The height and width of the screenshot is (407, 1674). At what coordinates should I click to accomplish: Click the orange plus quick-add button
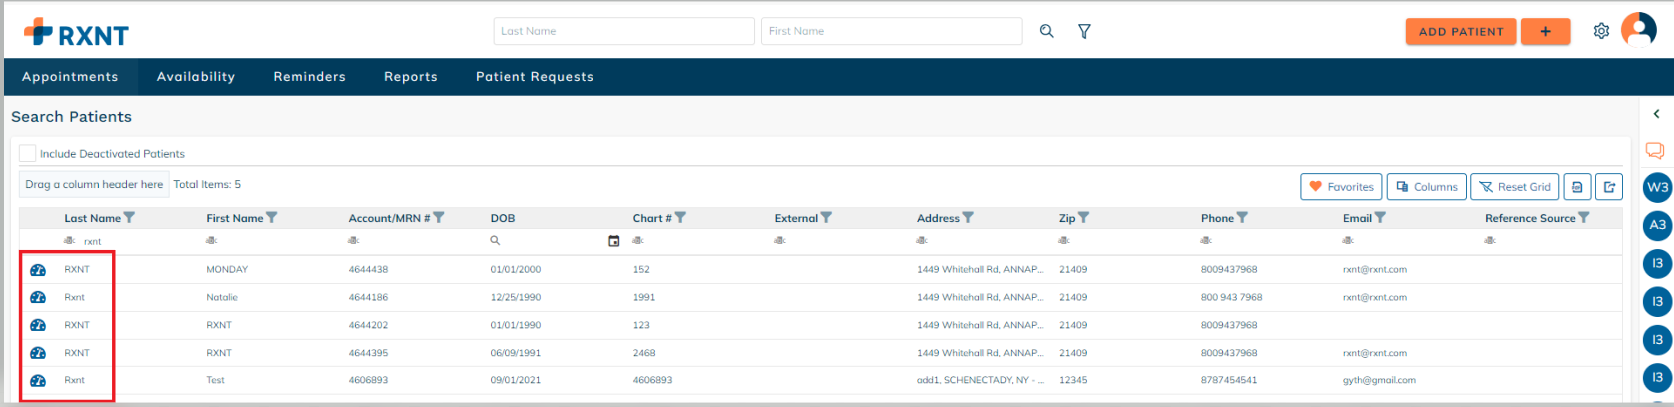tap(1545, 31)
